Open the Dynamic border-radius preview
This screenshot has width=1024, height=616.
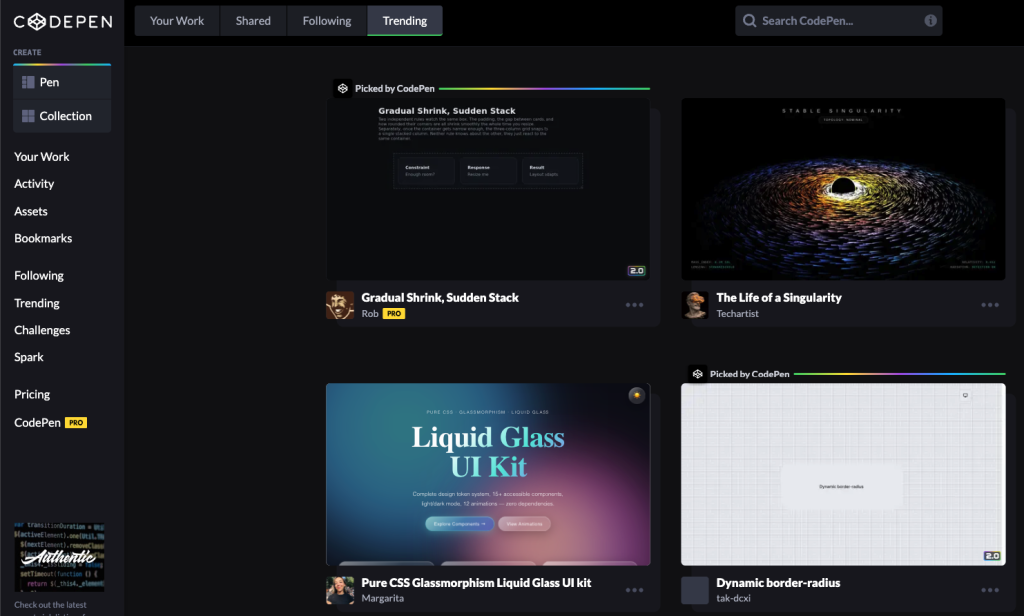(x=843, y=474)
